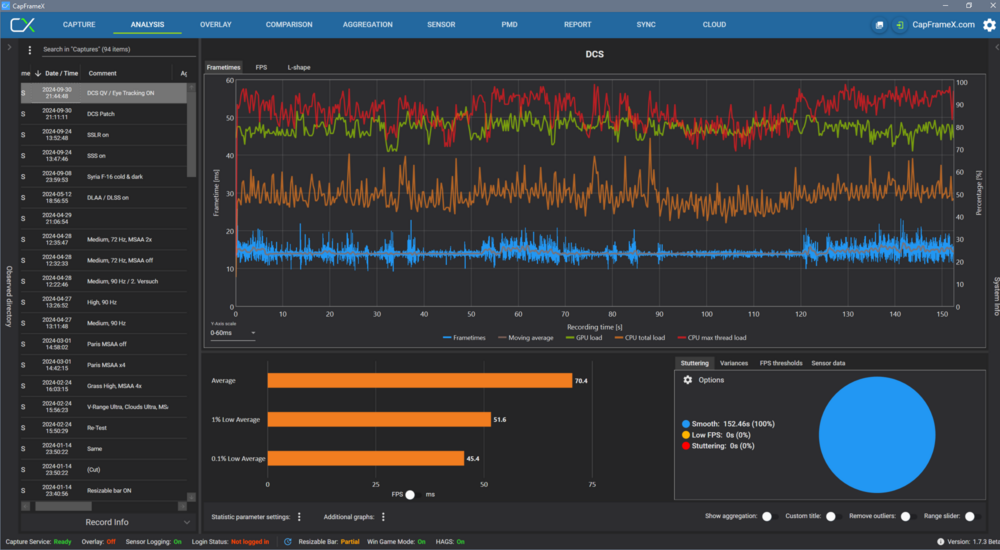Expand the Record Info panel
The width and height of the screenshot is (1000, 550).
pyautogui.click(x=187, y=522)
